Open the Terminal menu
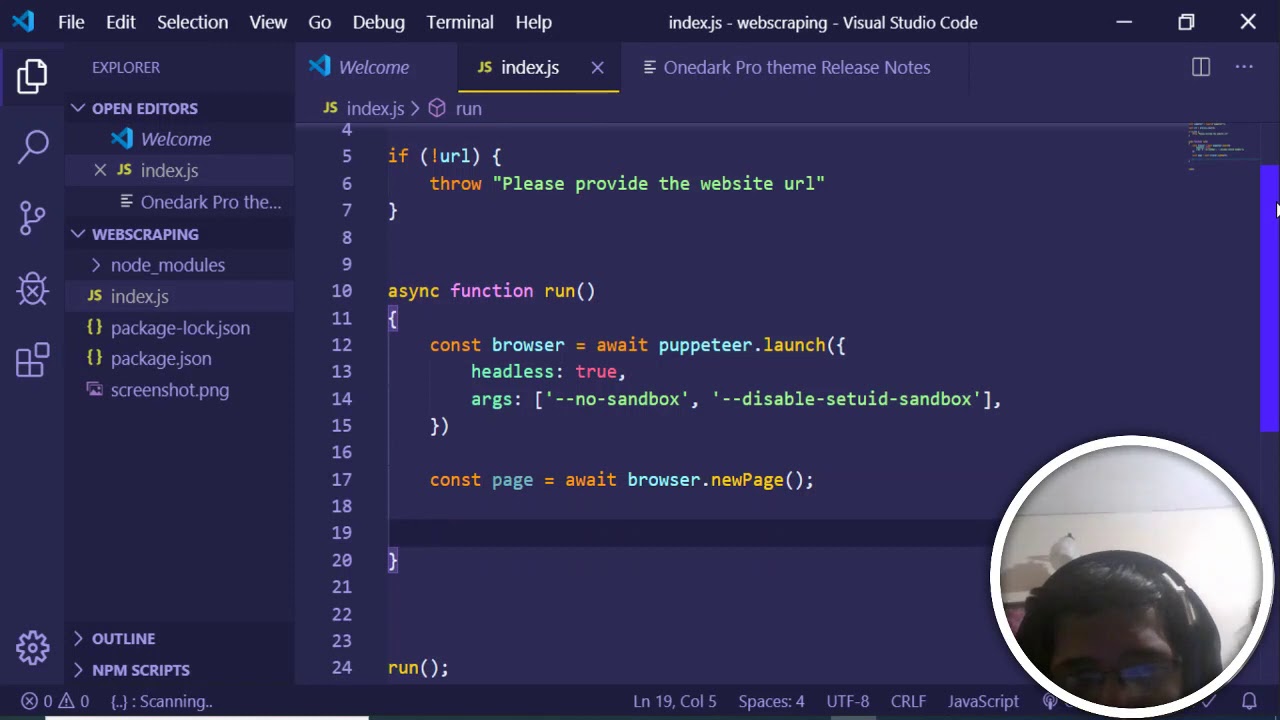This screenshot has height=720, width=1280. tap(460, 22)
